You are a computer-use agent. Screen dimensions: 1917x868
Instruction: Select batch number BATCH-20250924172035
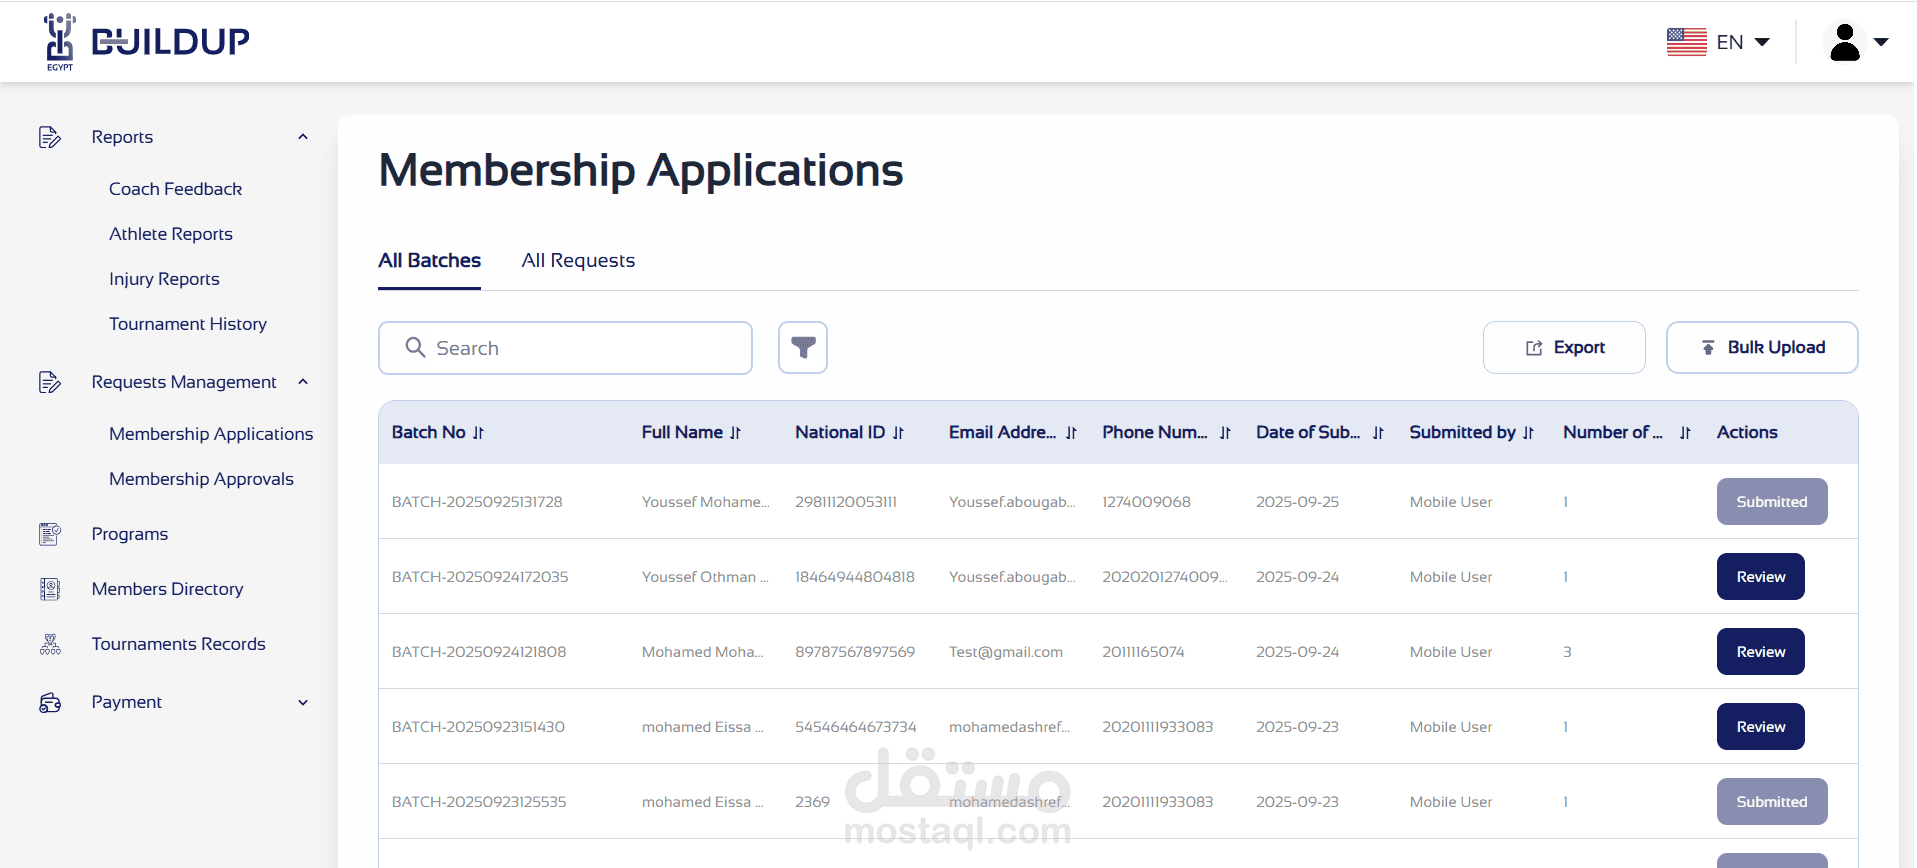[480, 577]
